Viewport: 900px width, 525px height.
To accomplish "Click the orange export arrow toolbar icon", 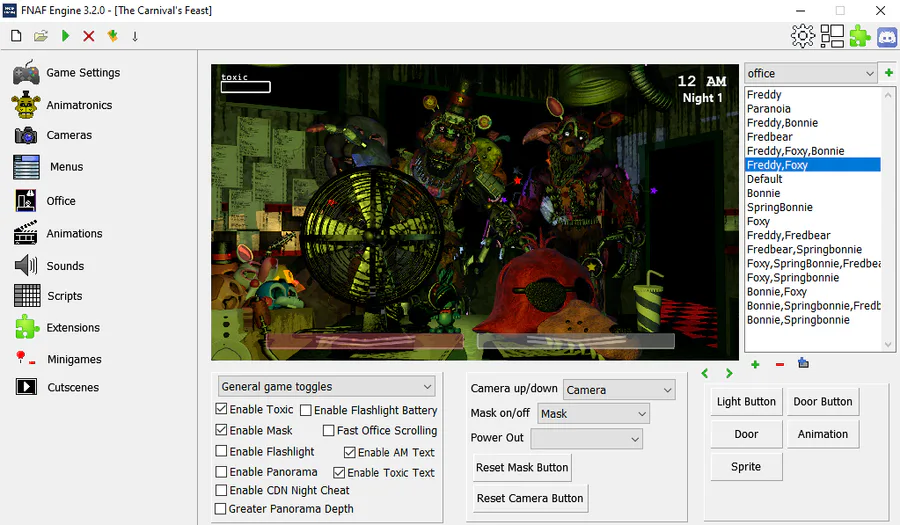I will (x=112, y=36).
